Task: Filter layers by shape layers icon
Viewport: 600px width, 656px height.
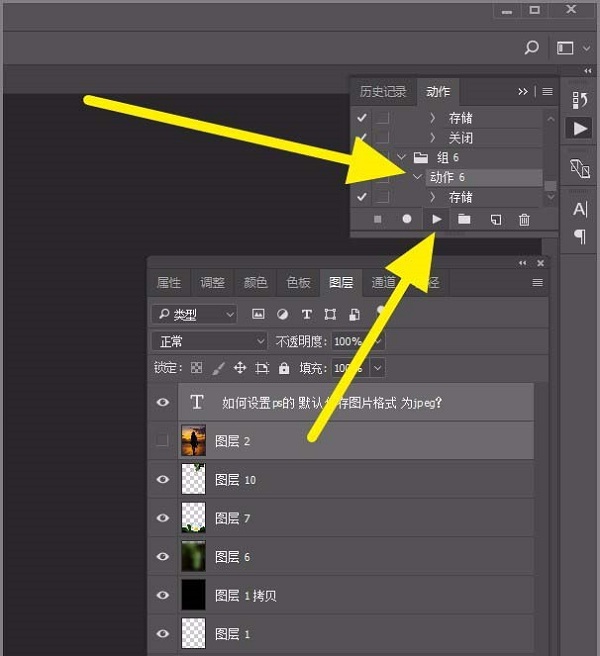Action: pos(330,314)
